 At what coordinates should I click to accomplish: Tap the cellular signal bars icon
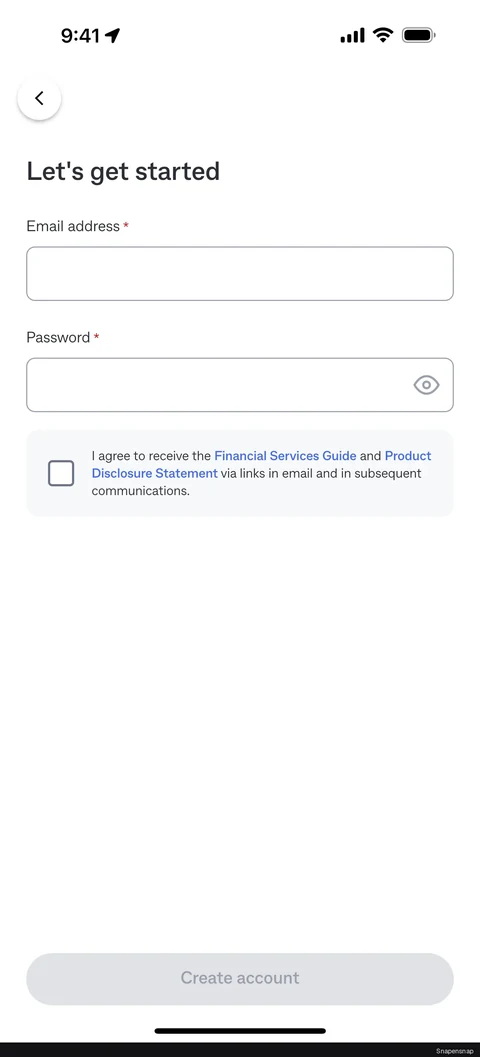point(353,36)
